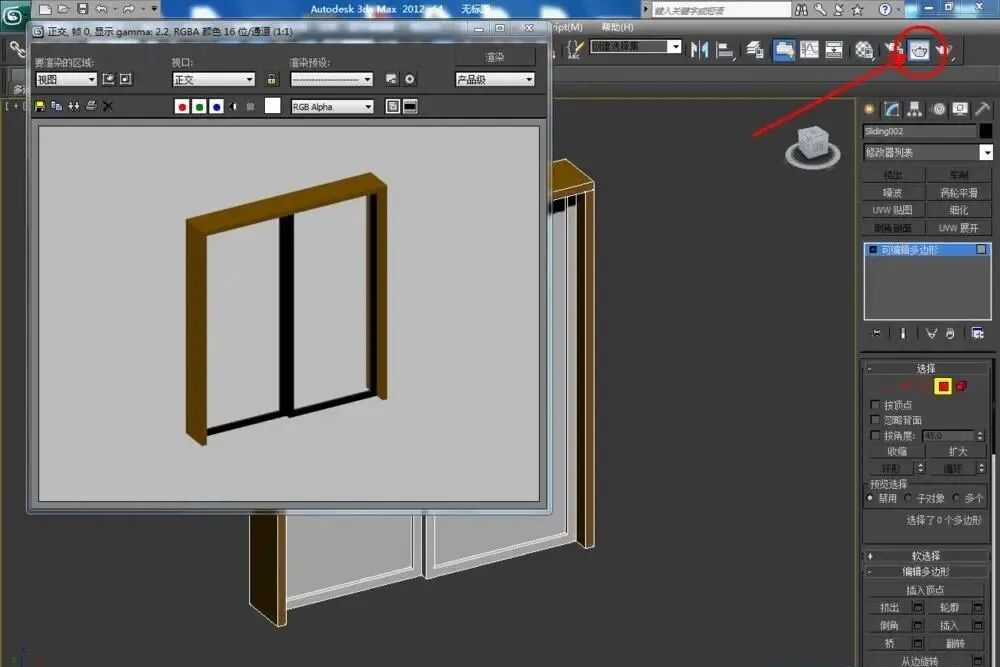
Task: Click the 渲染 button in render window
Action: 494,57
